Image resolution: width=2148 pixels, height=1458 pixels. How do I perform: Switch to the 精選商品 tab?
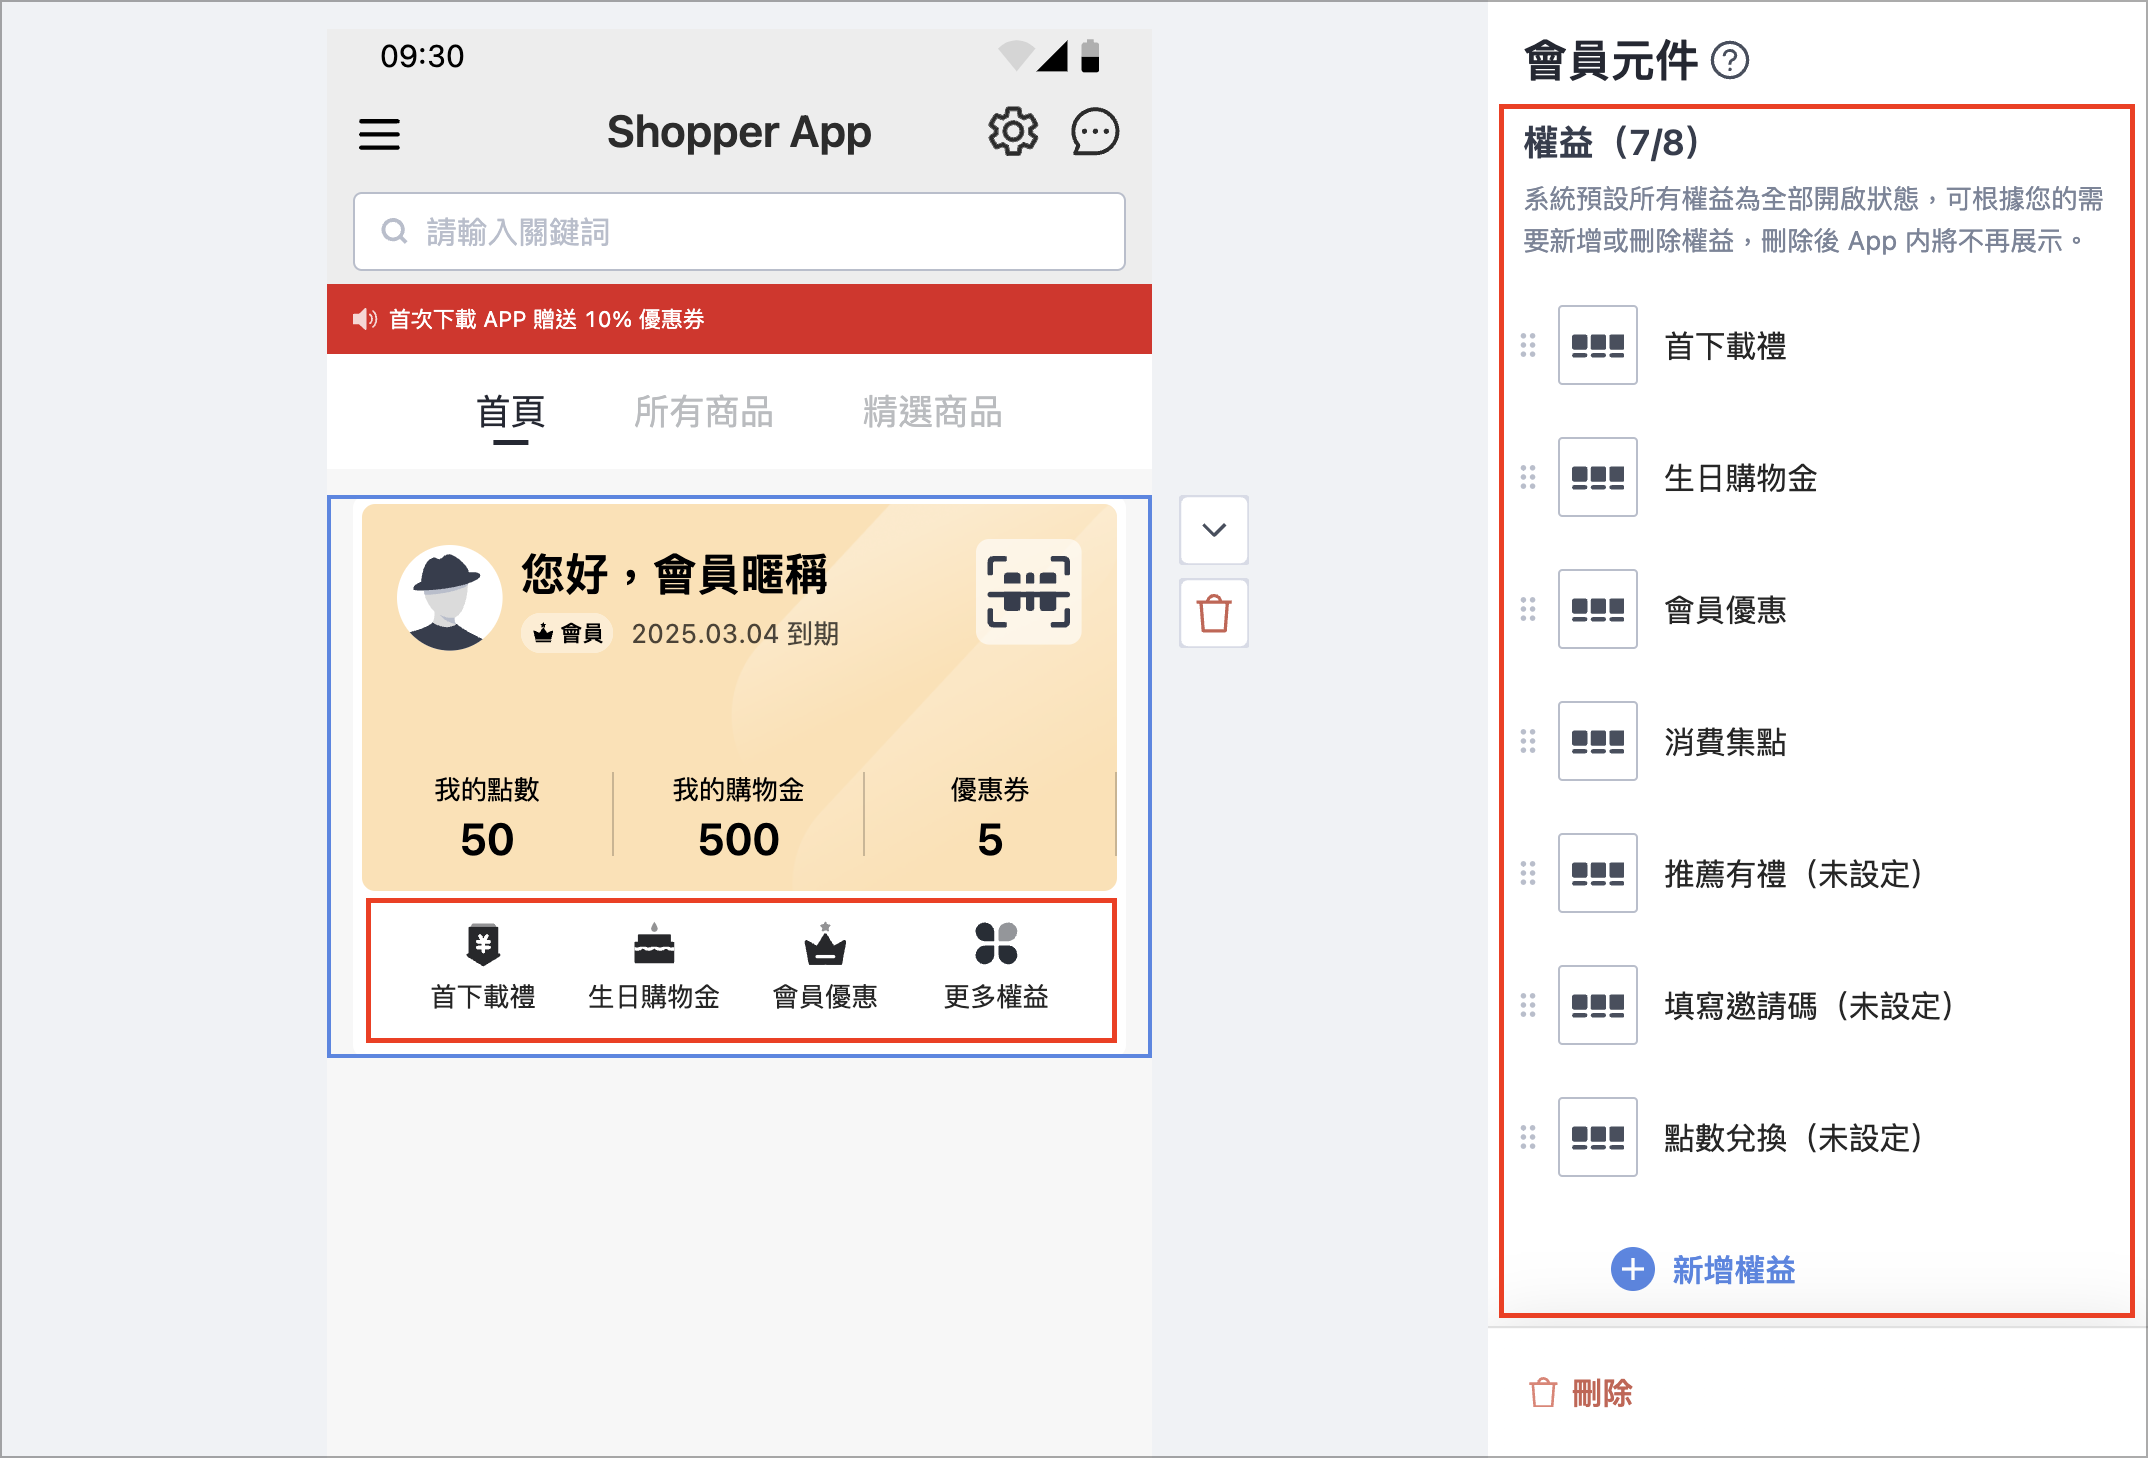pos(932,412)
